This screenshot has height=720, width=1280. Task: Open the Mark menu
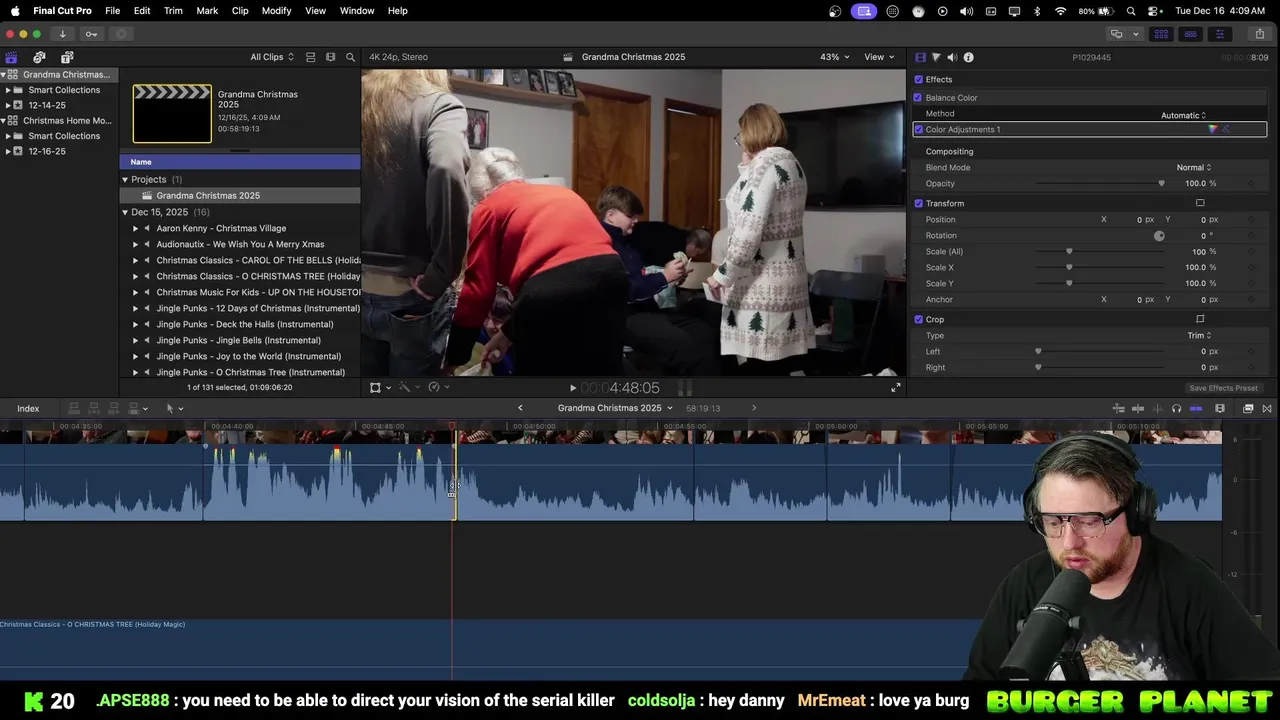(x=207, y=11)
